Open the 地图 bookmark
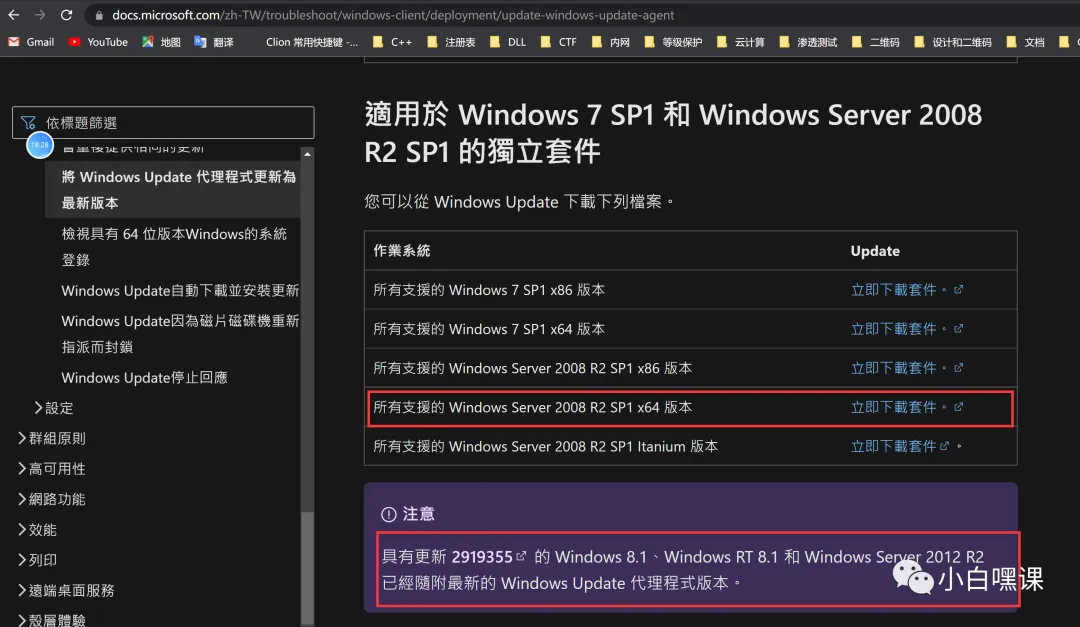This screenshot has height=627, width=1080. pos(160,42)
